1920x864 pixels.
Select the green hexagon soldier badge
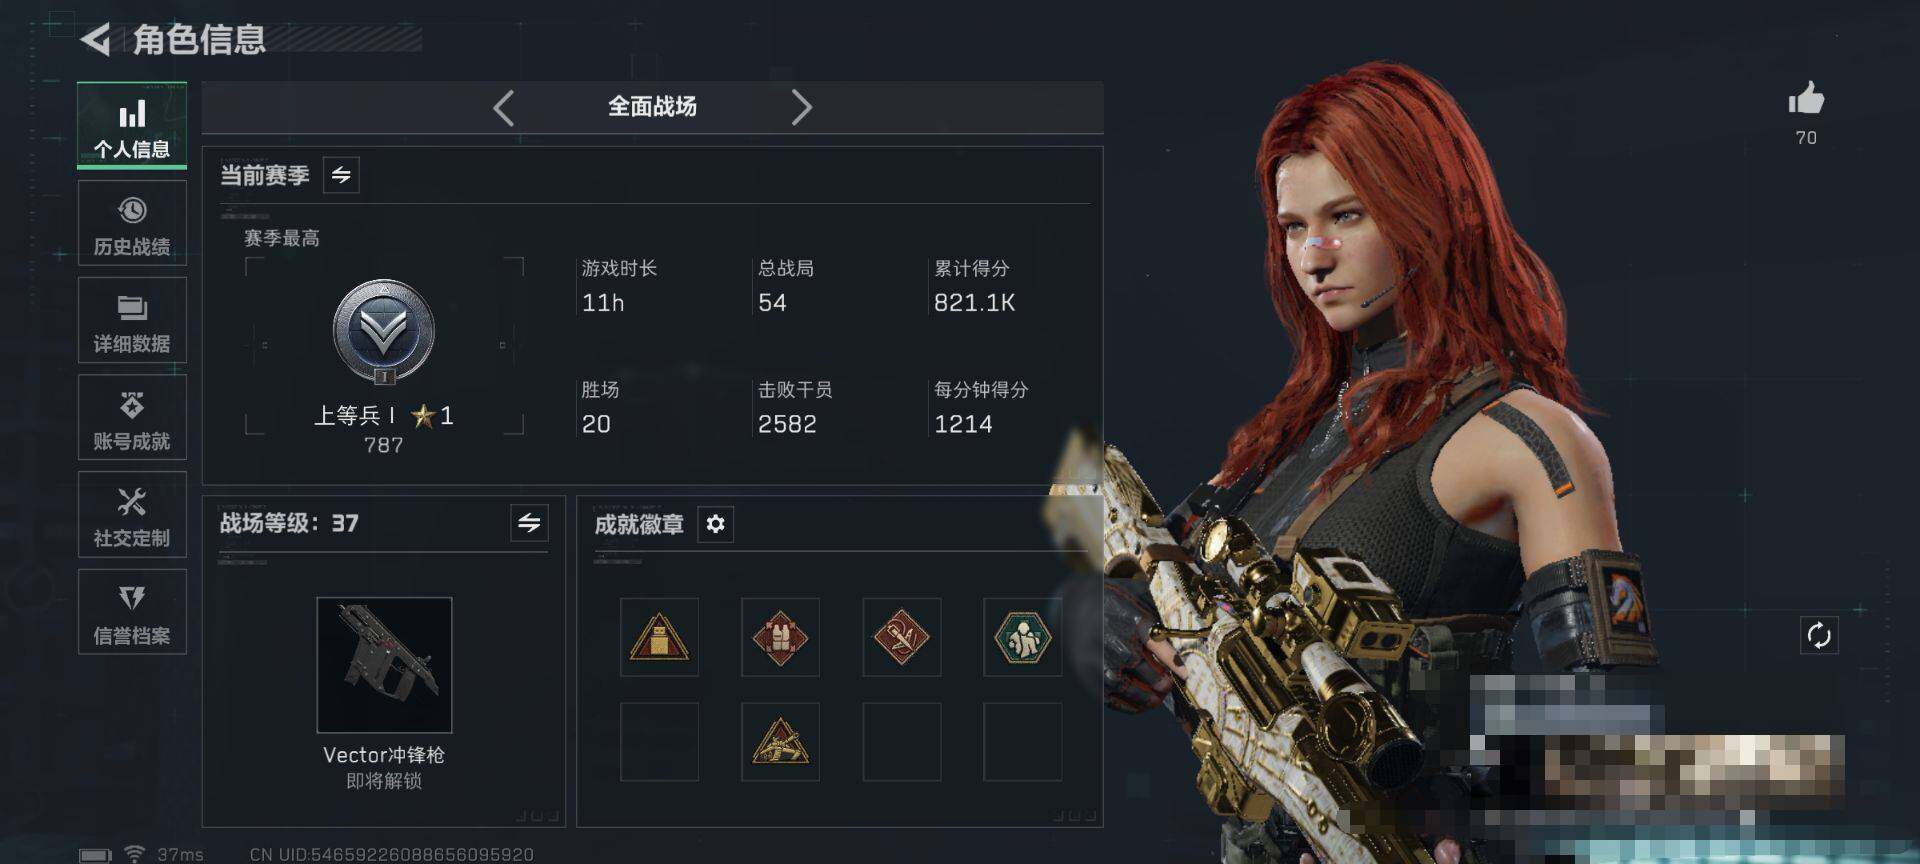(1022, 637)
